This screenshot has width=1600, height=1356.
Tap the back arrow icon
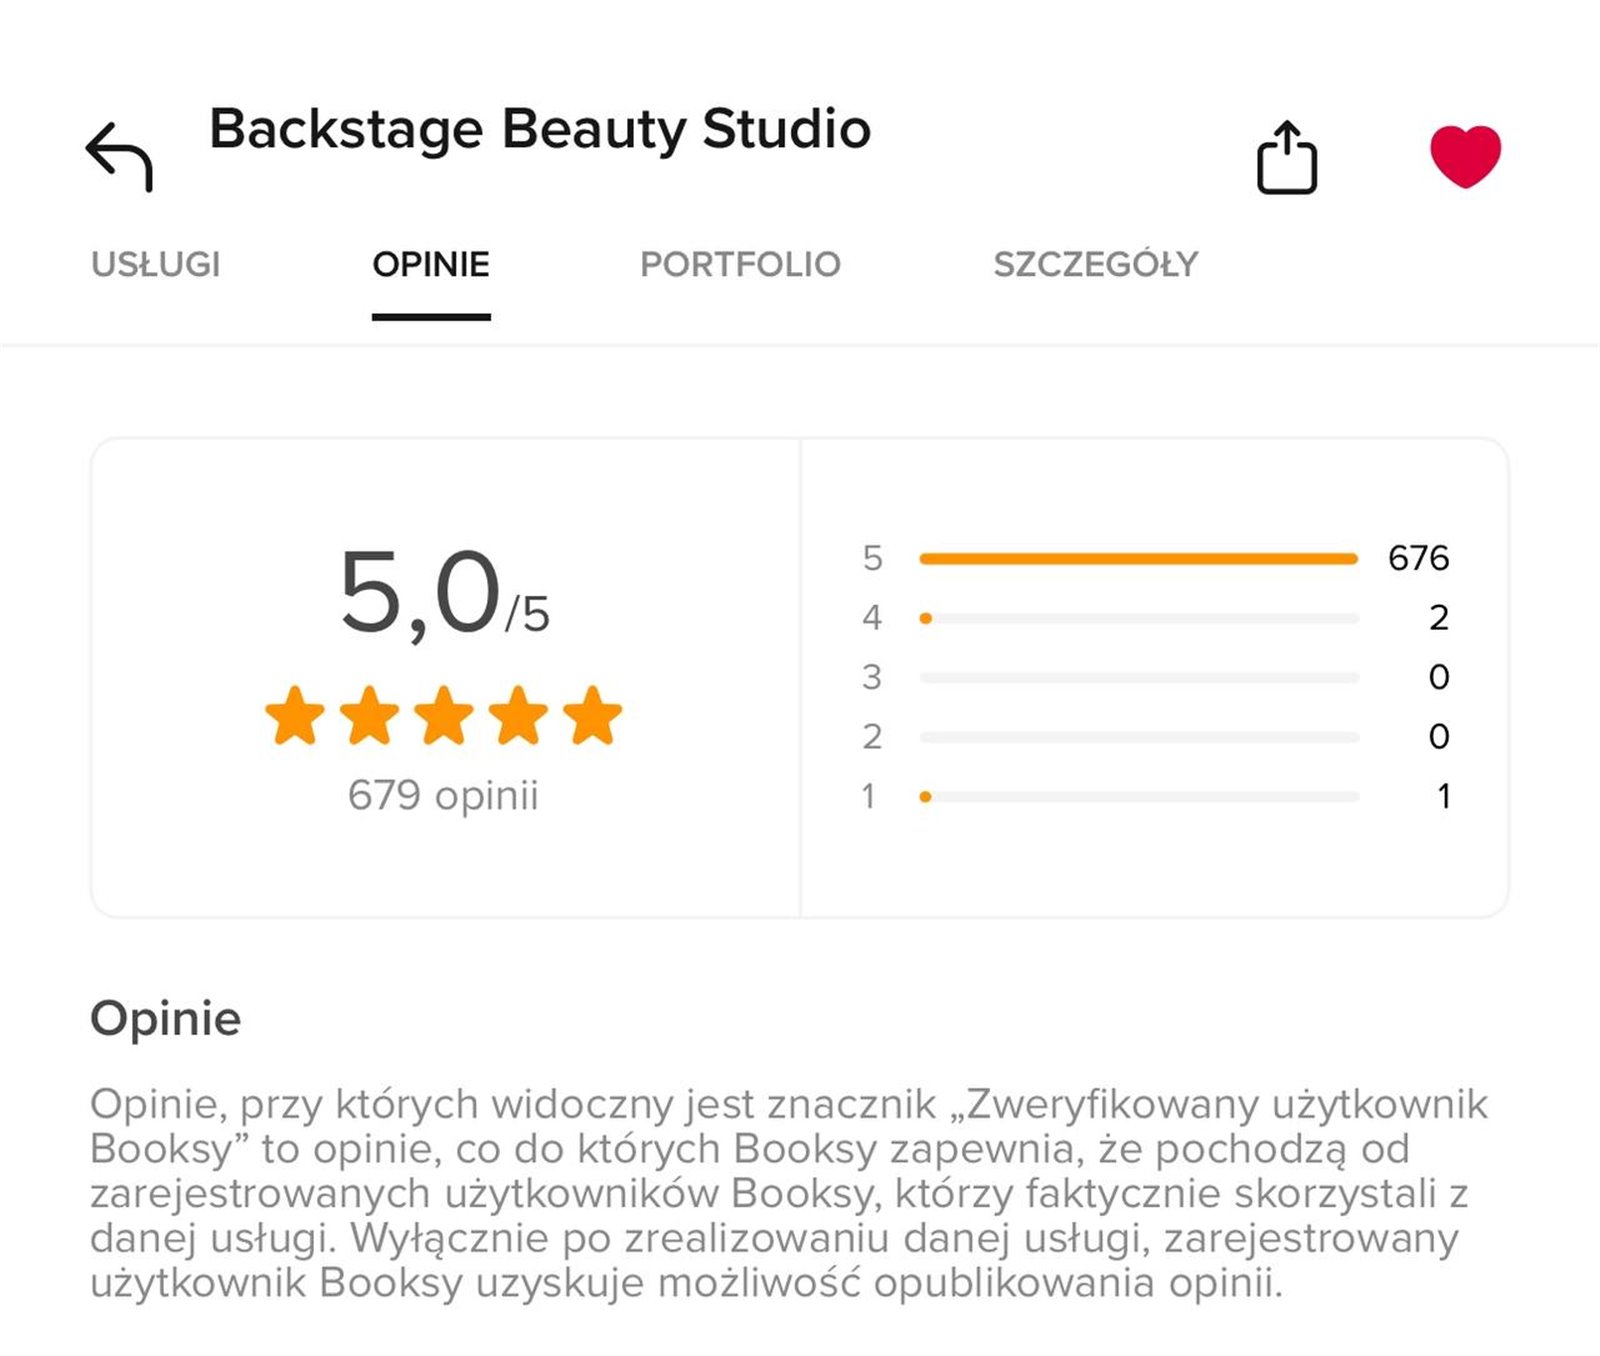[x=120, y=156]
